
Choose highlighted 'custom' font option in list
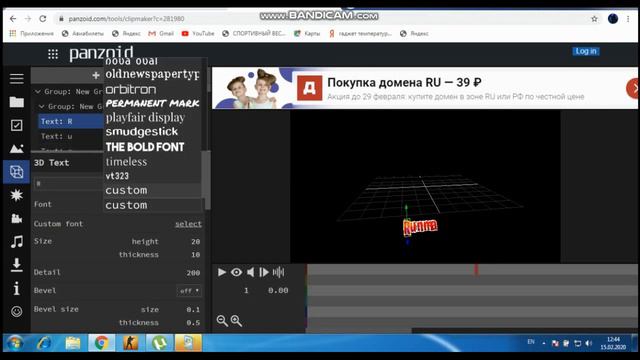(152, 190)
